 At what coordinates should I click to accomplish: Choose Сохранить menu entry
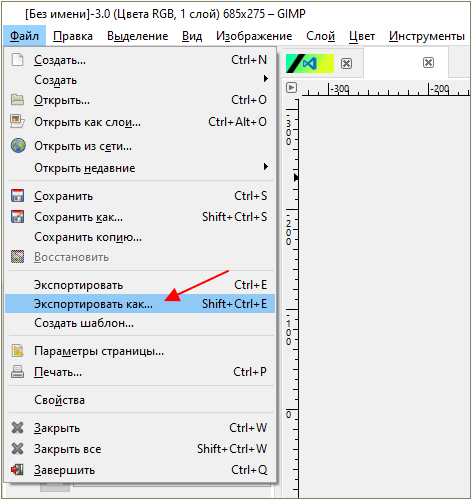[140, 196]
